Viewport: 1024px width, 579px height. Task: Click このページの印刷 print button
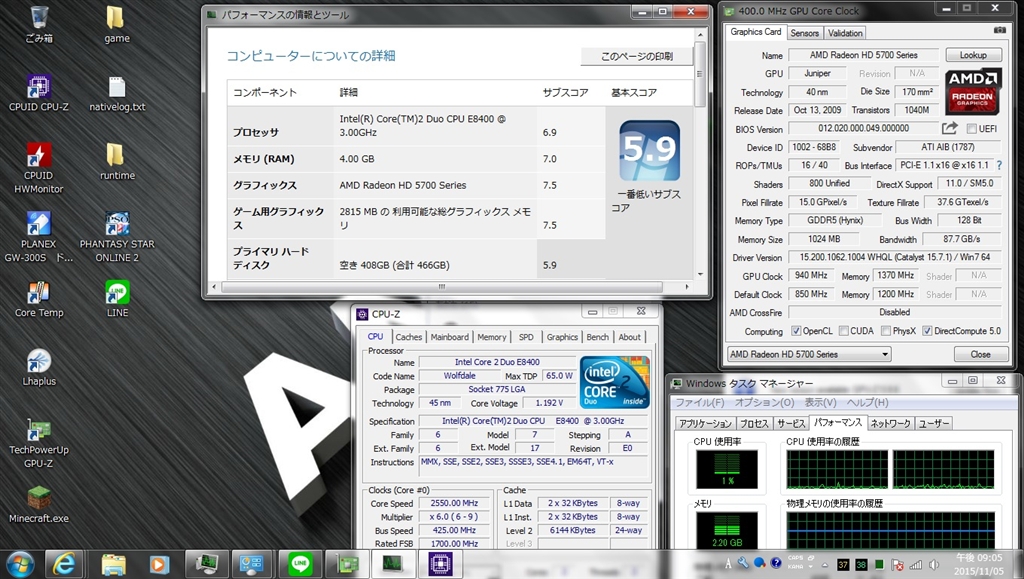pos(636,56)
